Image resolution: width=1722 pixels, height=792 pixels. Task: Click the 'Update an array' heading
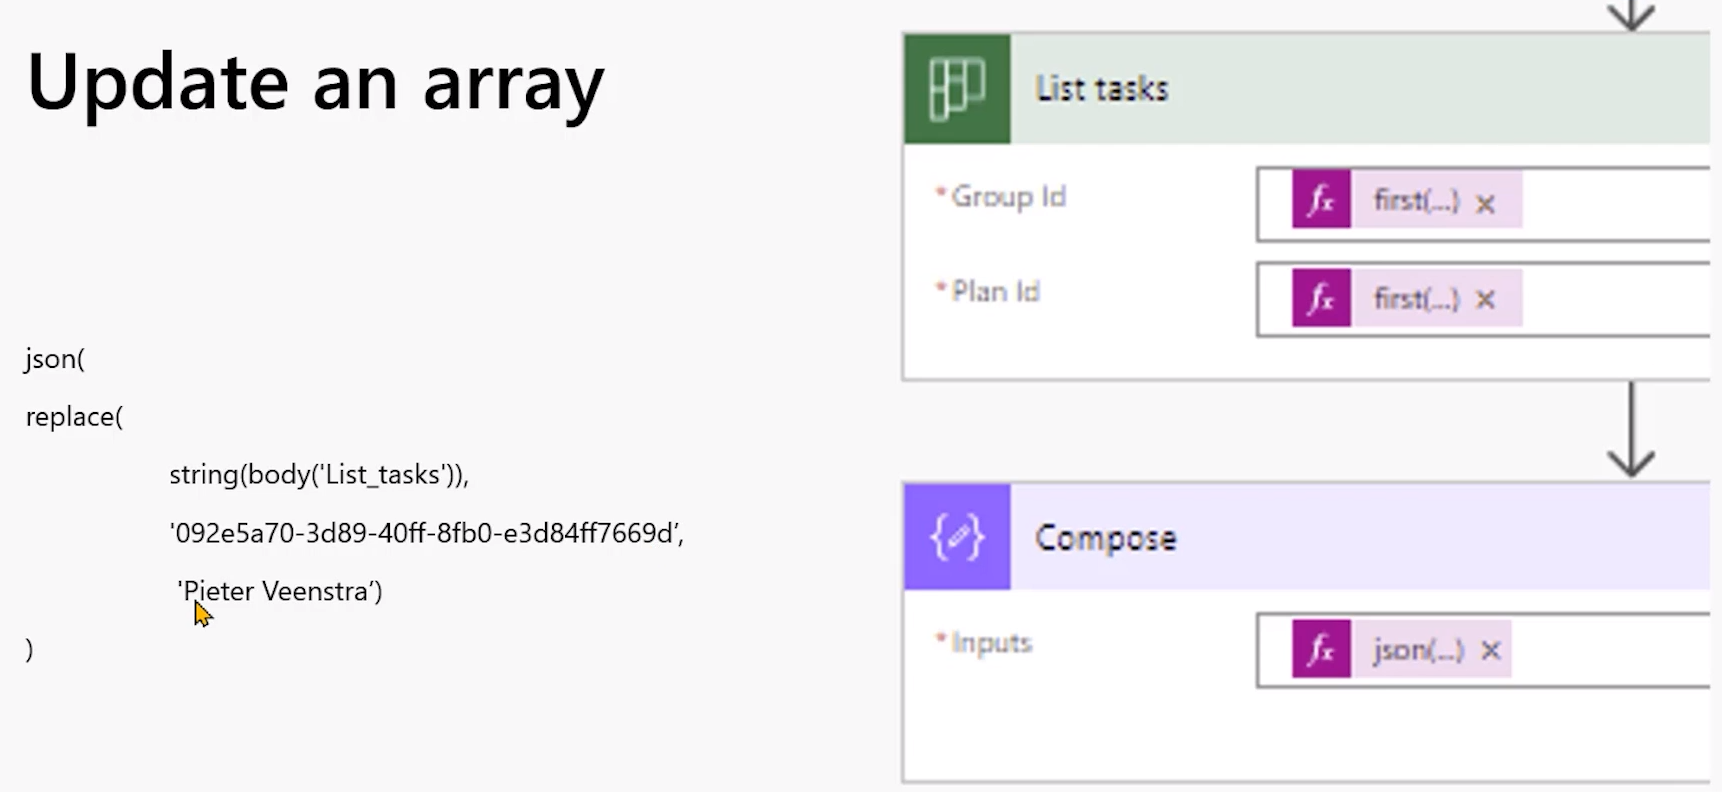point(315,83)
